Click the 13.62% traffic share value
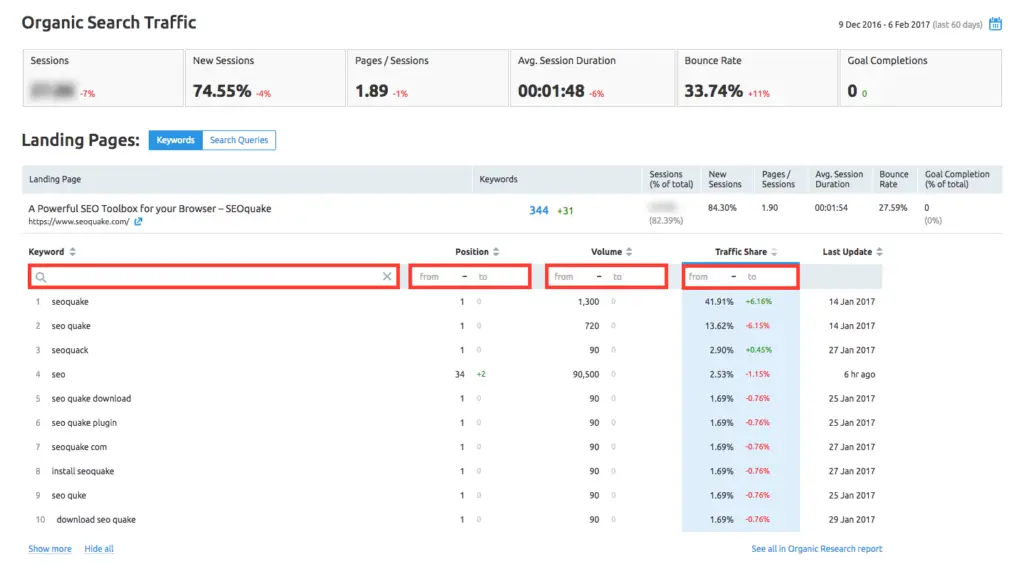Image resolution: width=1024 pixels, height=569 pixels. coord(719,326)
